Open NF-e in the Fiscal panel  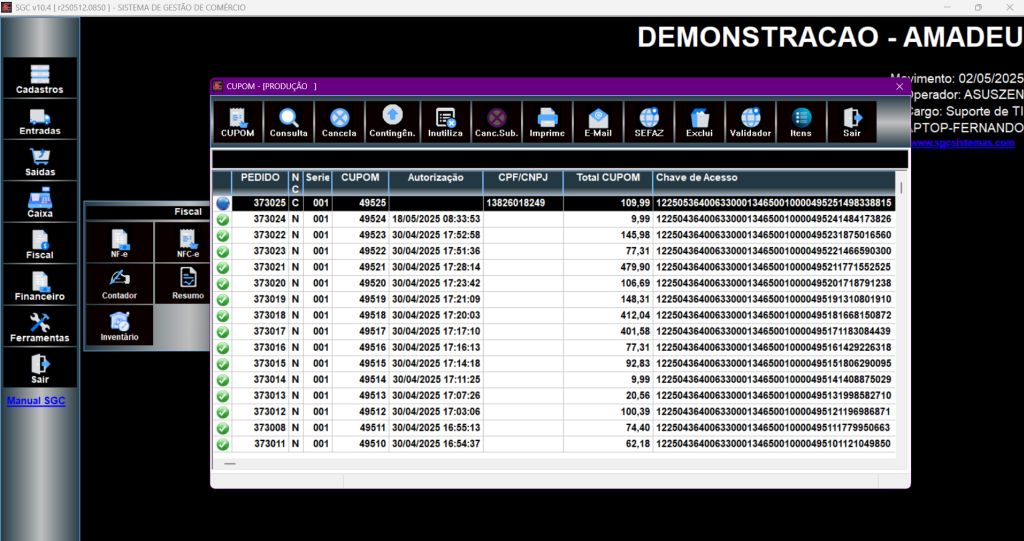coord(120,242)
